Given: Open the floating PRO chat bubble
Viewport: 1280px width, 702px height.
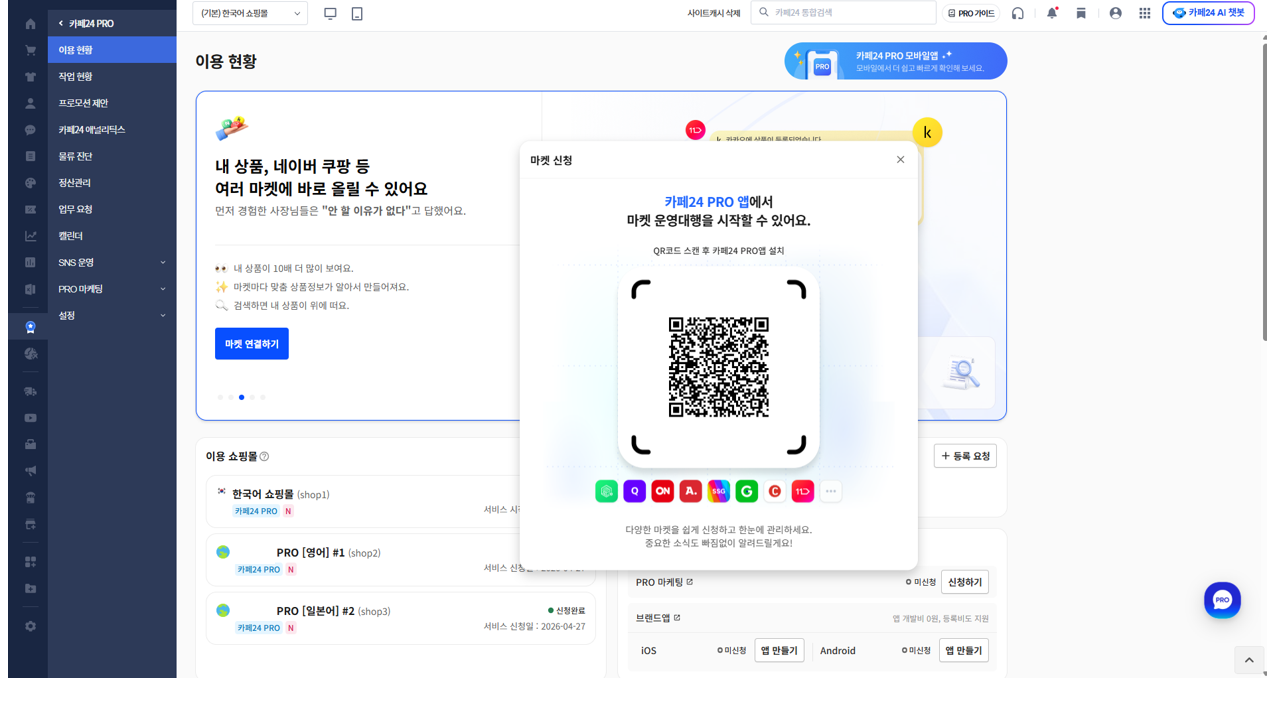Looking at the screenshot, I should 1222,600.
